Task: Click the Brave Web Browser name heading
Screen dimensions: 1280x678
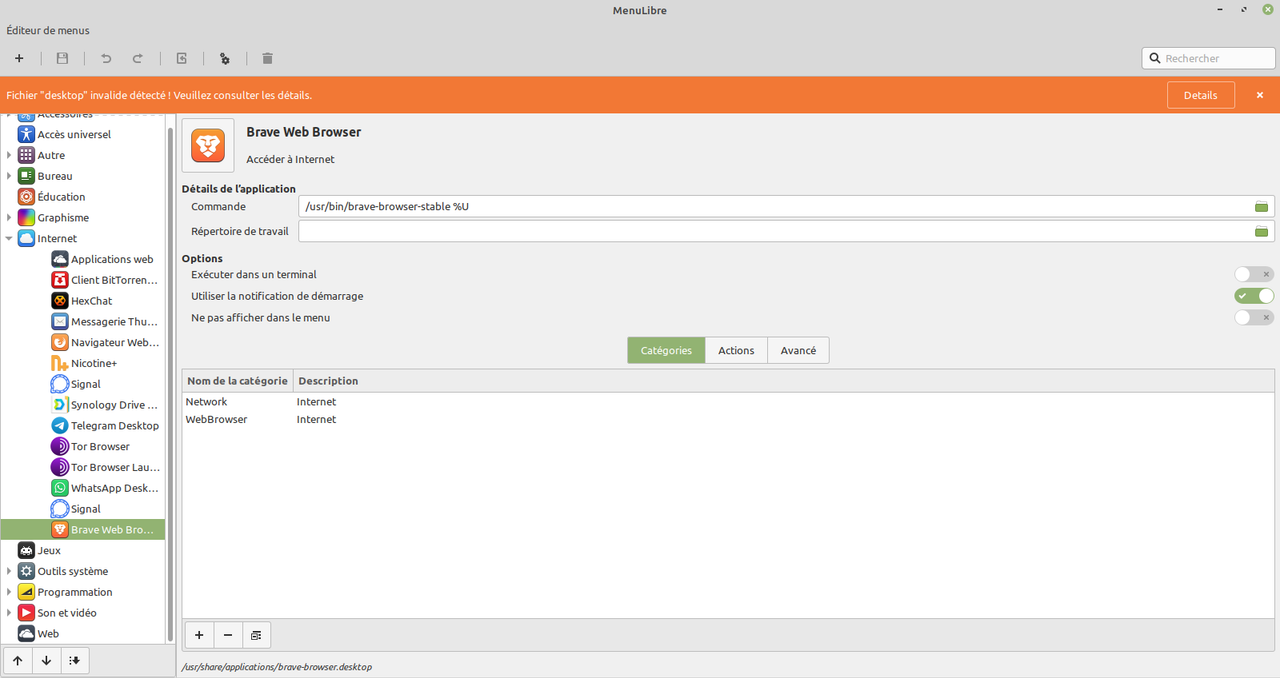Action: pos(304,132)
